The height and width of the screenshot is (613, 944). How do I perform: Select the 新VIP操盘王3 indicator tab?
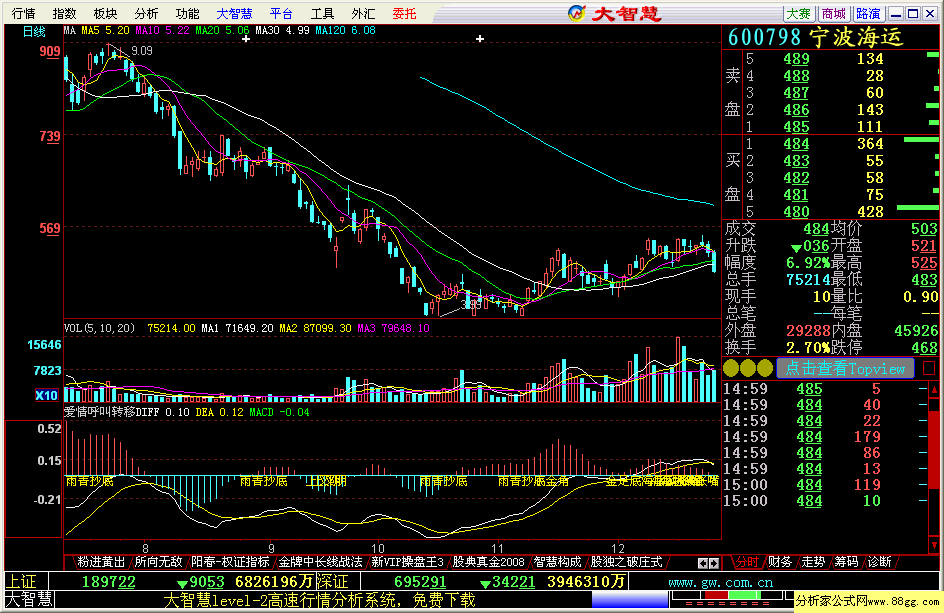[x=408, y=562]
